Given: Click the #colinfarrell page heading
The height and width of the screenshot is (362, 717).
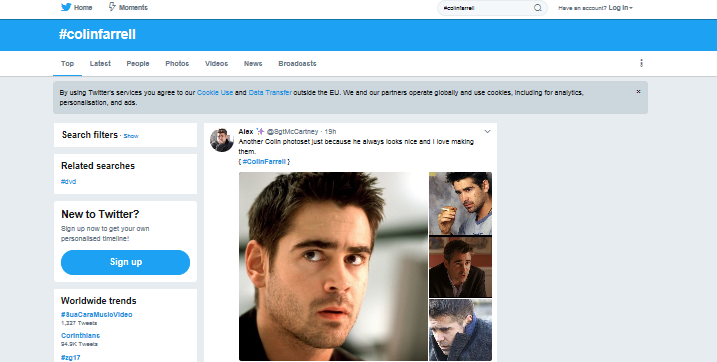Looking at the screenshot, I should (97, 35).
